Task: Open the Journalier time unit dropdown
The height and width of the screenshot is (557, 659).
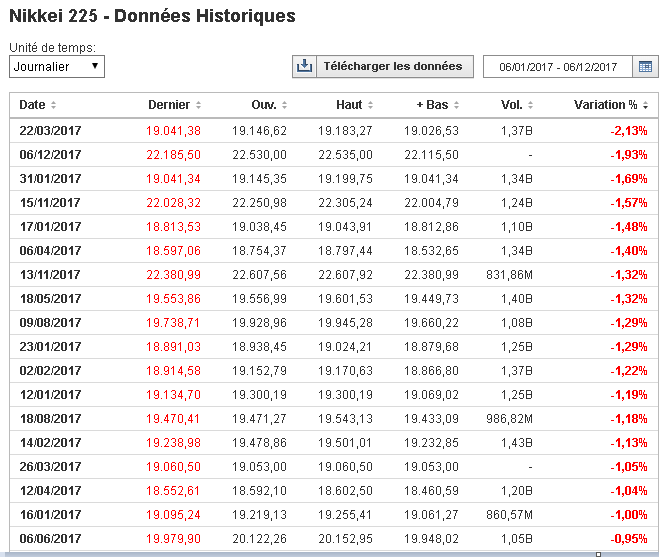Action: [57, 66]
